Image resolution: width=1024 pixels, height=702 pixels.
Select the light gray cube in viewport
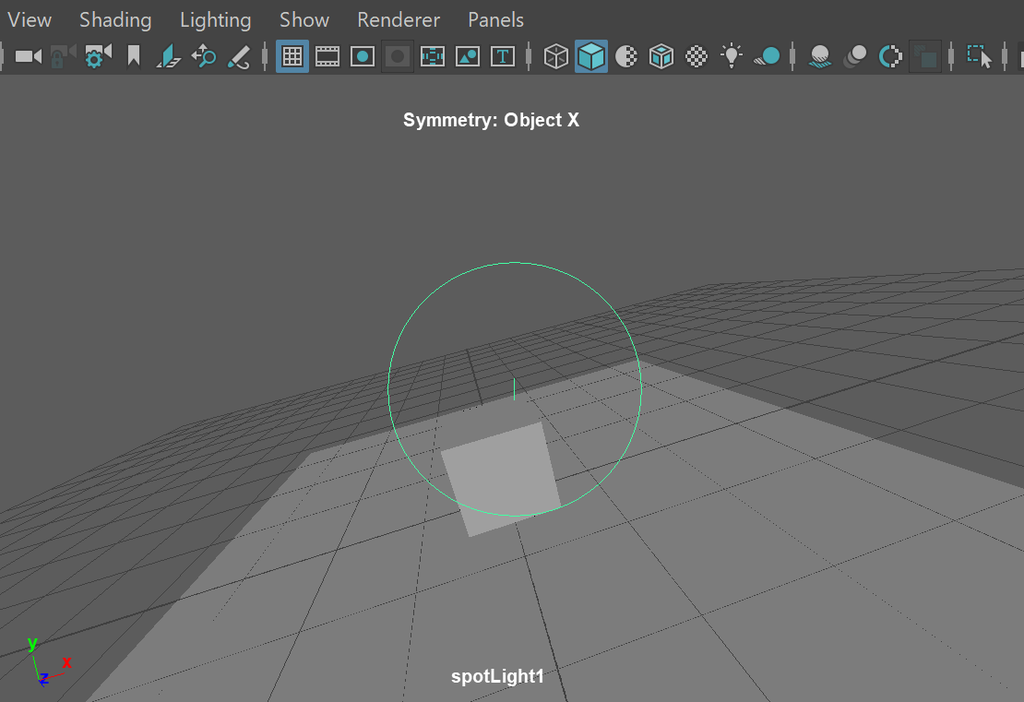501,479
